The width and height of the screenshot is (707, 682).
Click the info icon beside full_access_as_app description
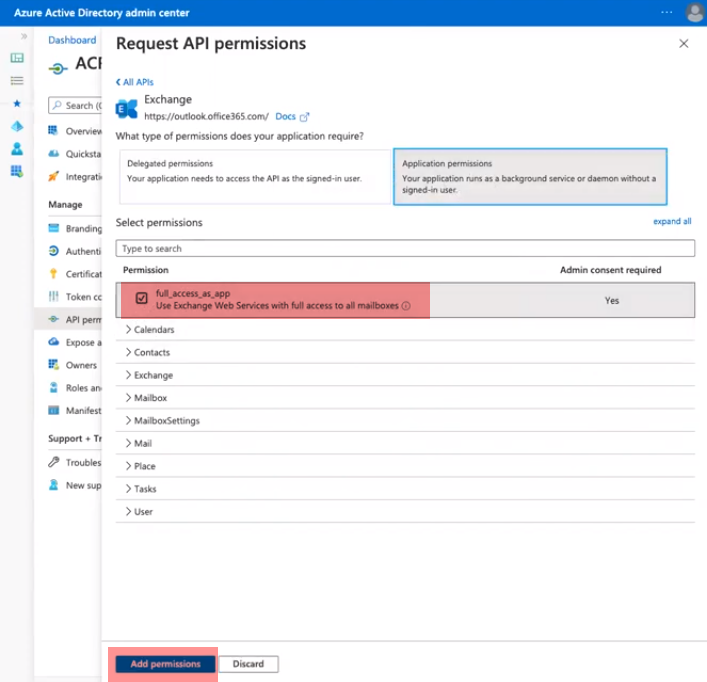click(406, 306)
